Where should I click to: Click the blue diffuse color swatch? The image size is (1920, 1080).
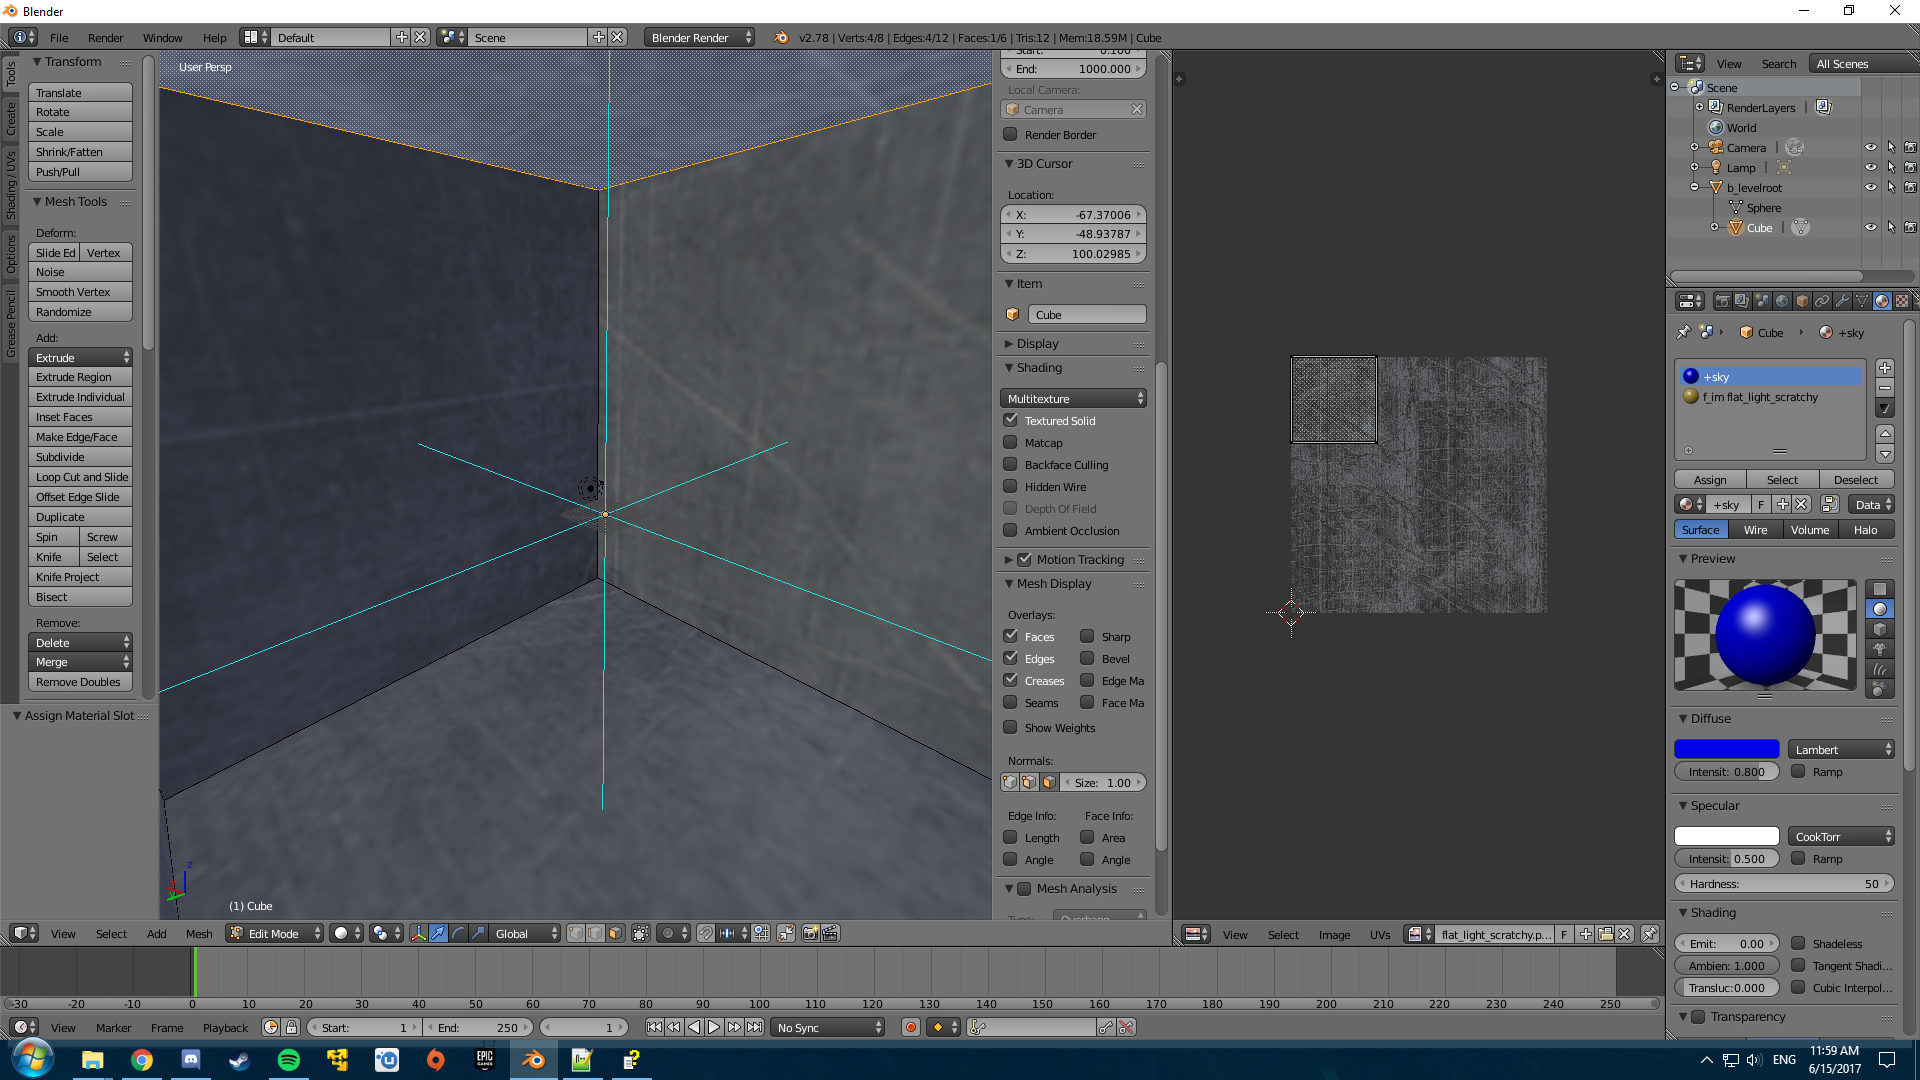1726,749
